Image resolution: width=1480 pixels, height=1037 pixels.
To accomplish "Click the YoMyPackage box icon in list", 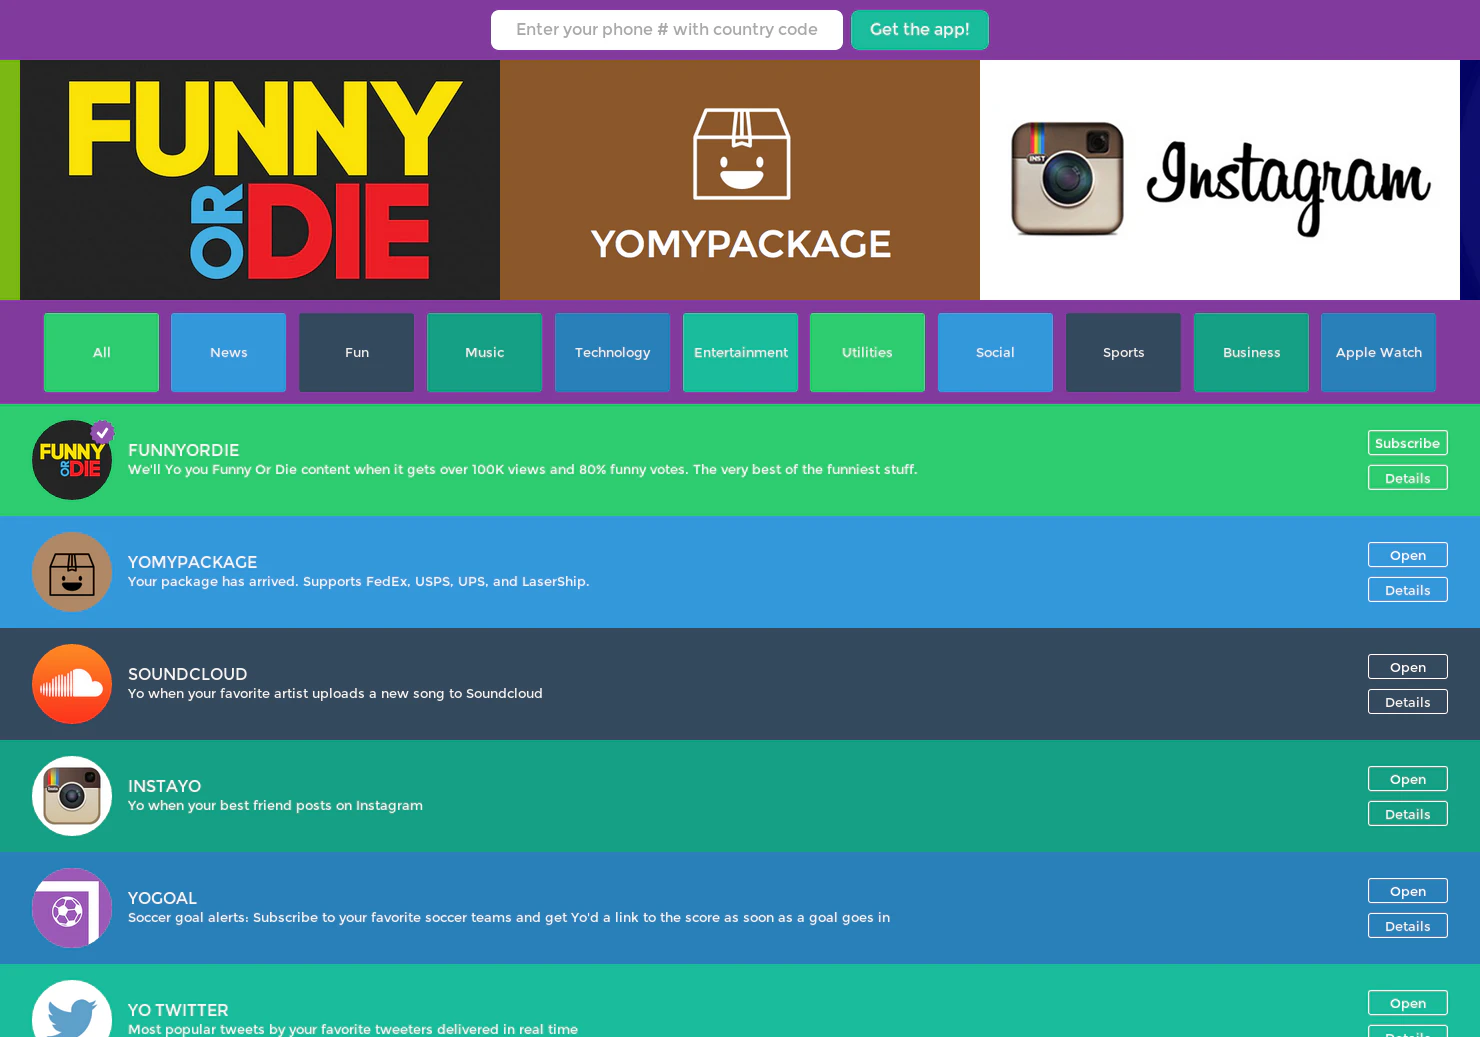I will coord(72,572).
